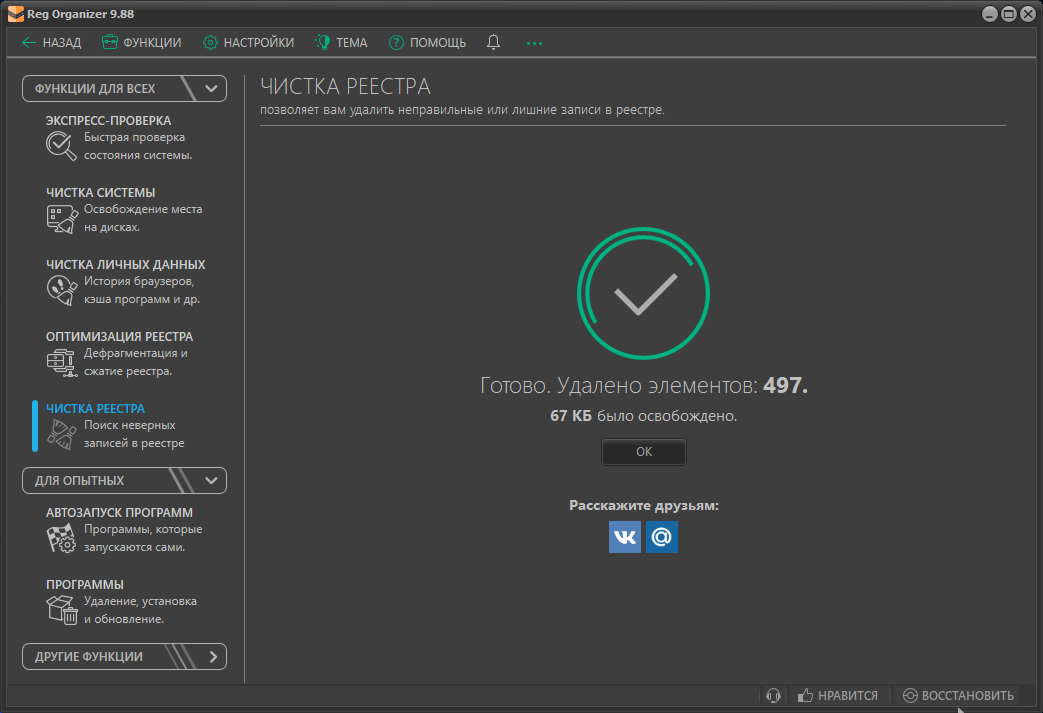Click the Mail.ru @ share icon
Image resolution: width=1043 pixels, height=713 pixels.
click(x=661, y=537)
